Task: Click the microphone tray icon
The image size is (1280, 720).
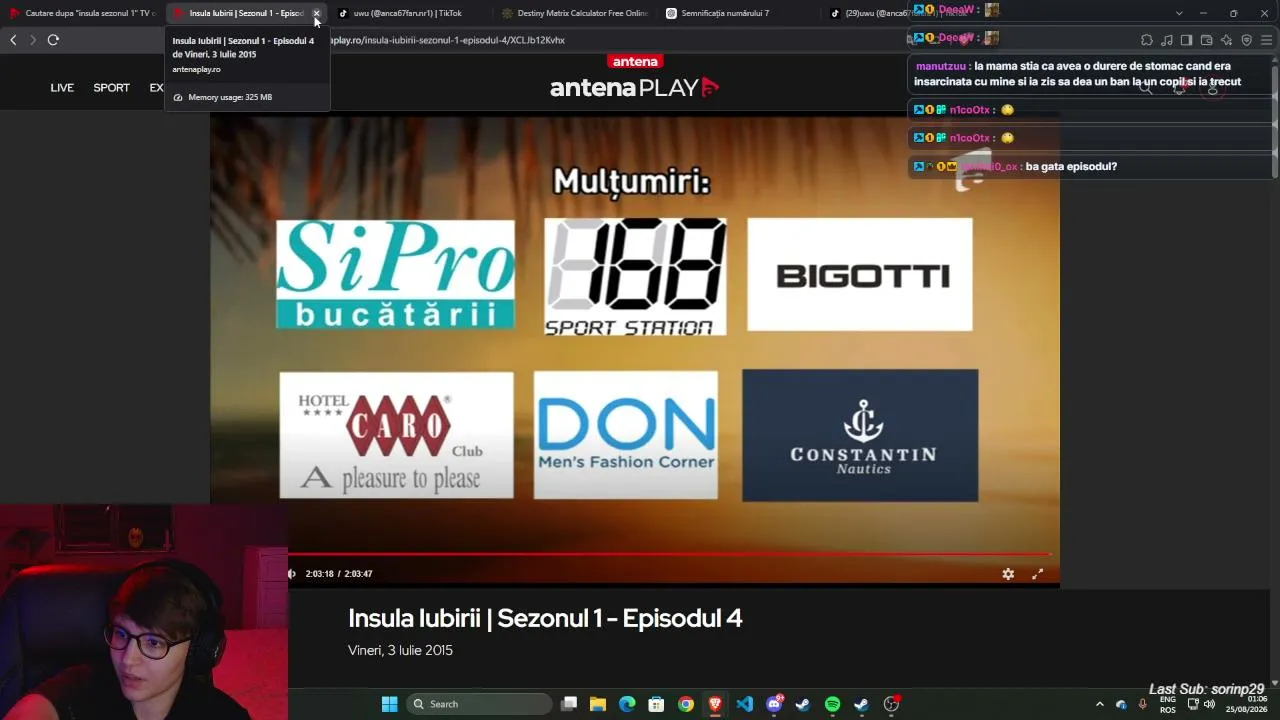Action: pyautogui.click(x=1142, y=704)
